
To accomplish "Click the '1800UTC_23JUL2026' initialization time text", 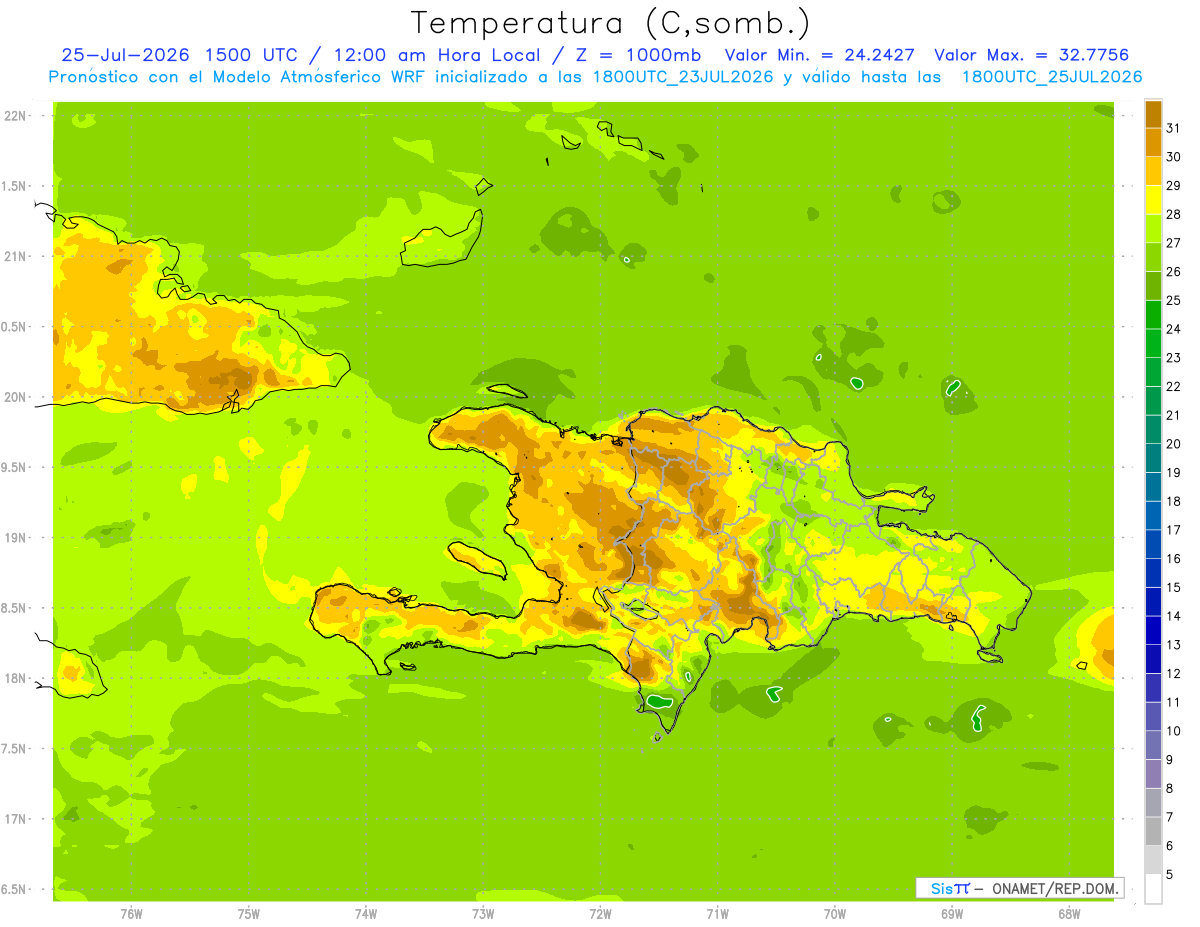I will point(685,77).
